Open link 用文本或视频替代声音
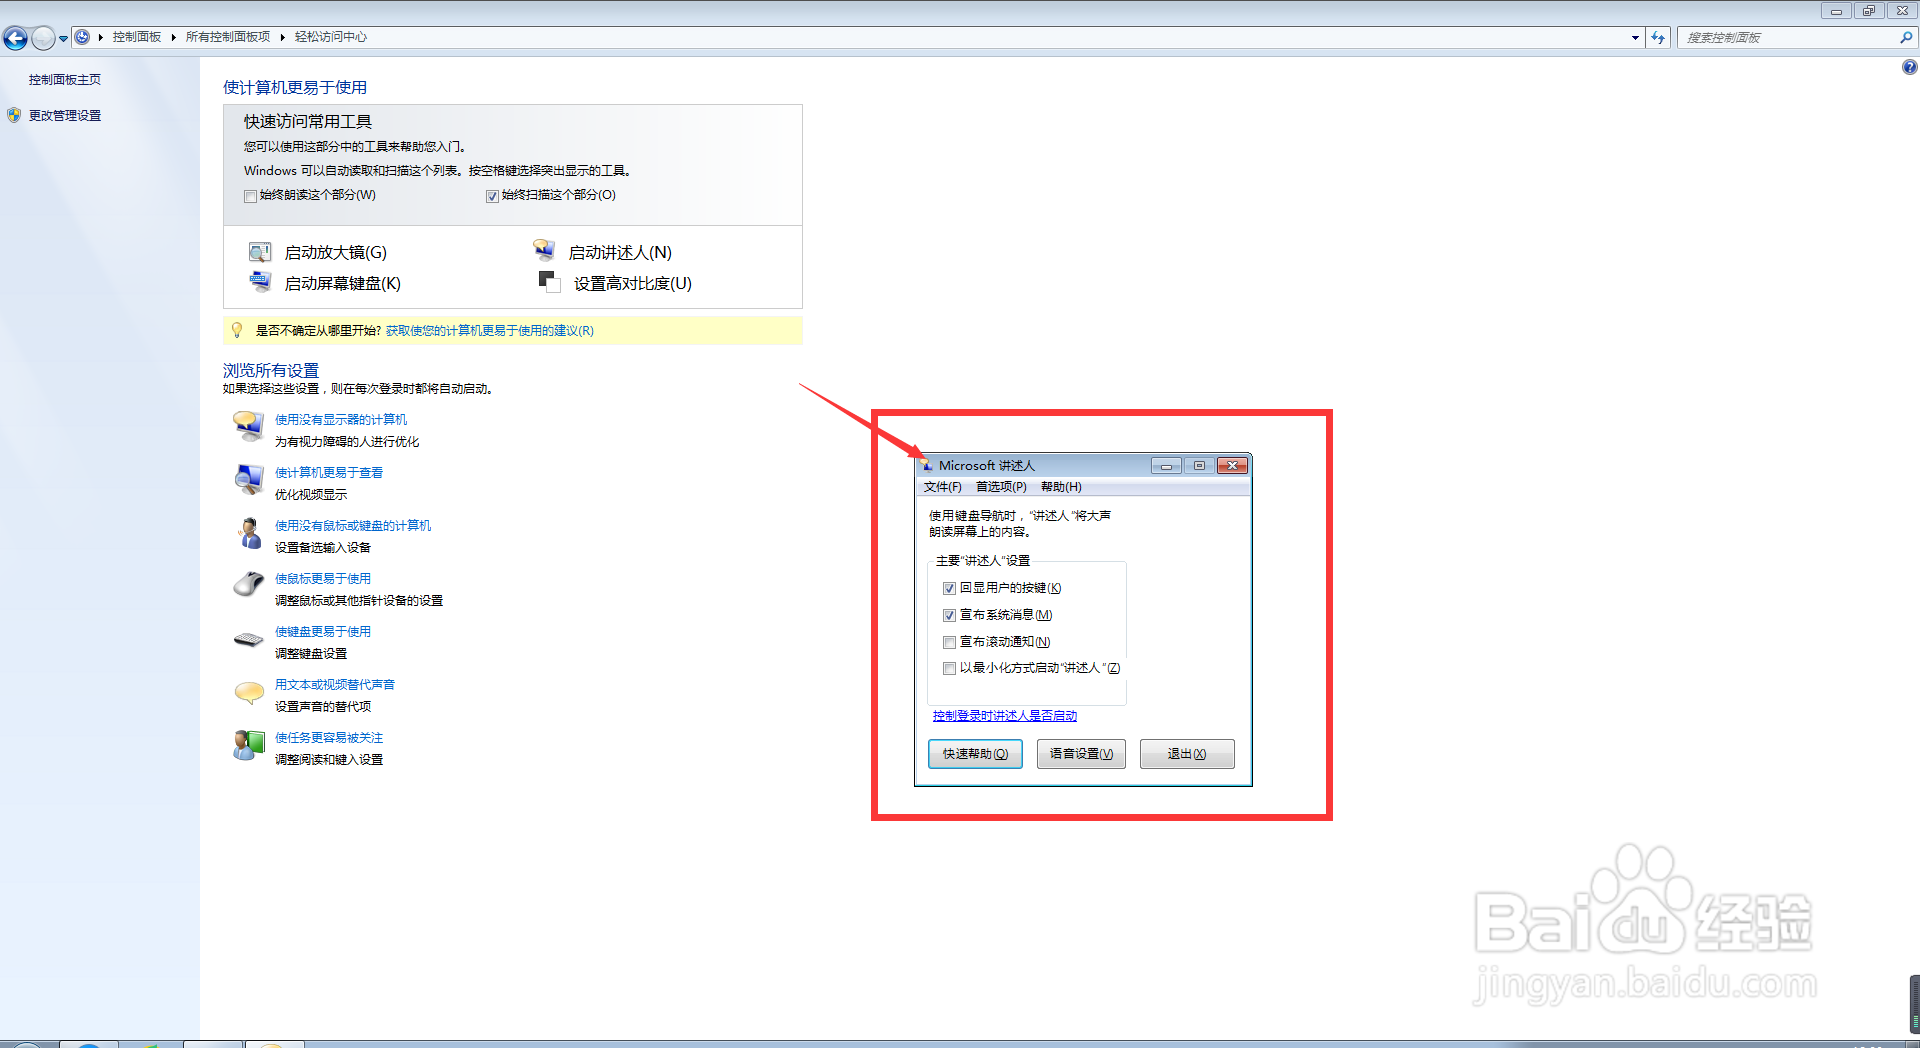The width and height of the screenshot is (1920, 1048). [x=335, y=684]
